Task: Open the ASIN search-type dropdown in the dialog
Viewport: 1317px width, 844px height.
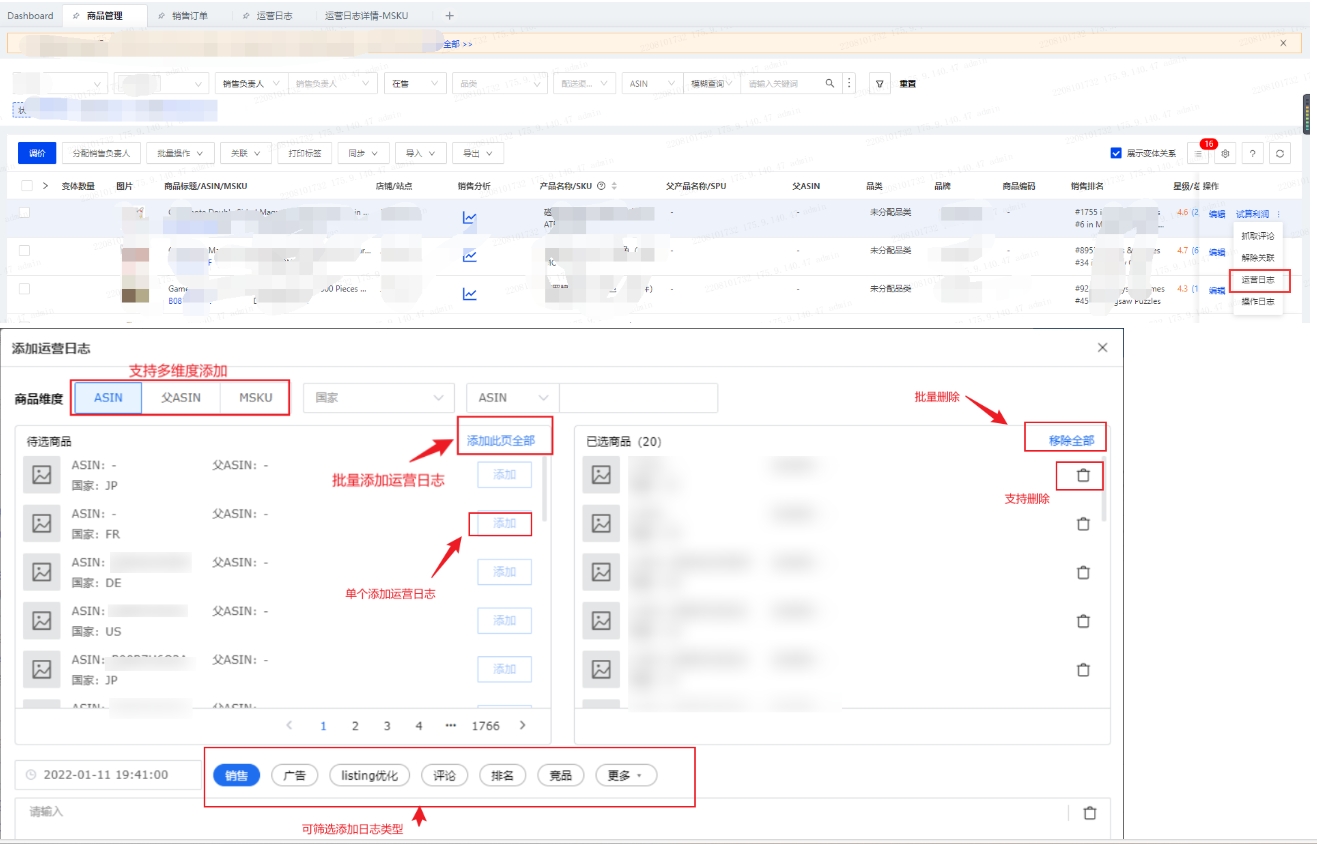Action: tap(513, 397)
